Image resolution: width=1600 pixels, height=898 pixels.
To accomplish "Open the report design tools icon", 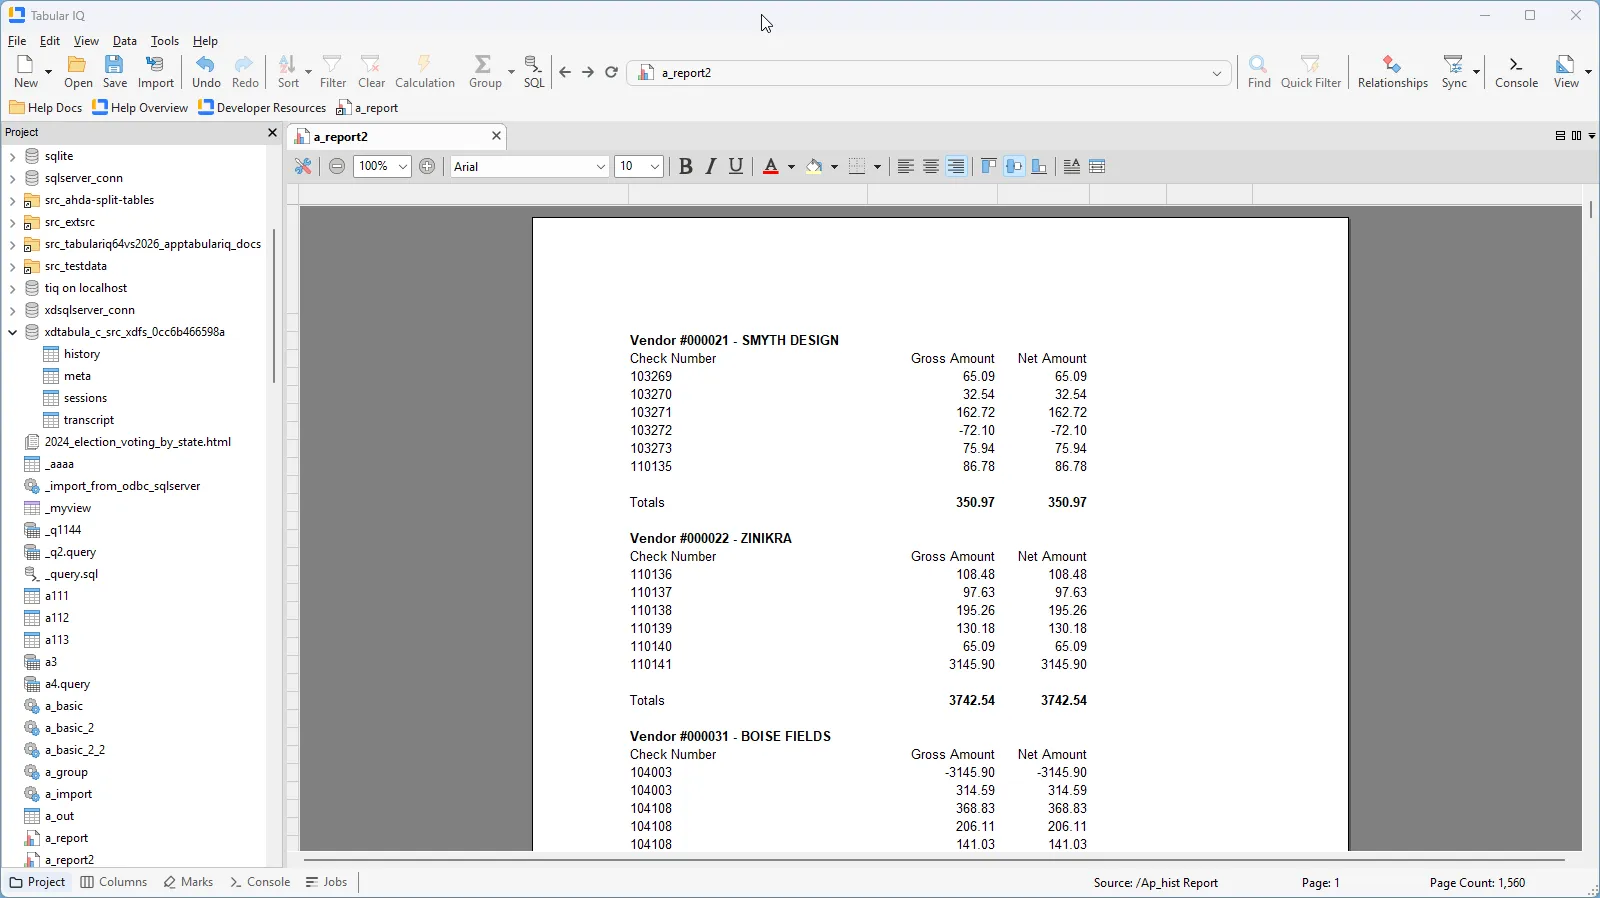I will point(303,166).
